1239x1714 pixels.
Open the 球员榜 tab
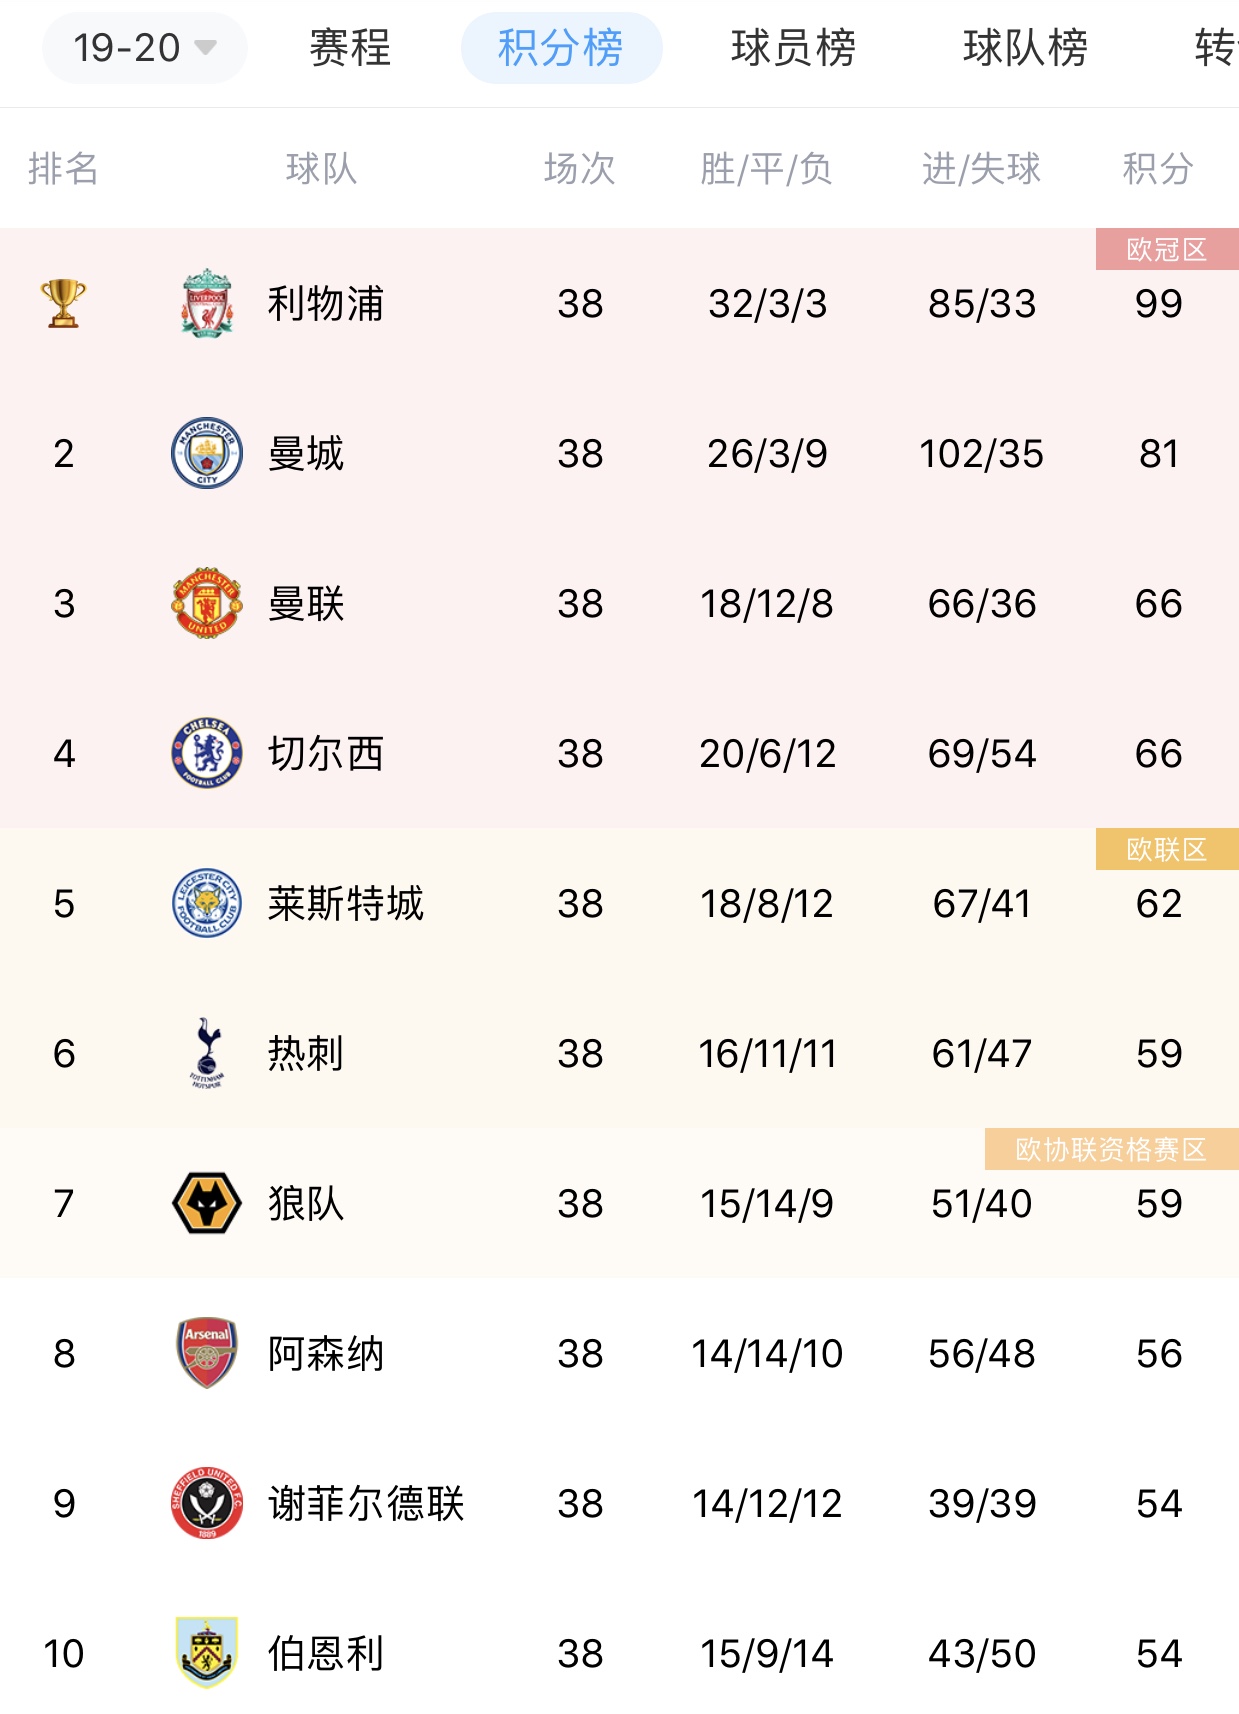[793, 48]
